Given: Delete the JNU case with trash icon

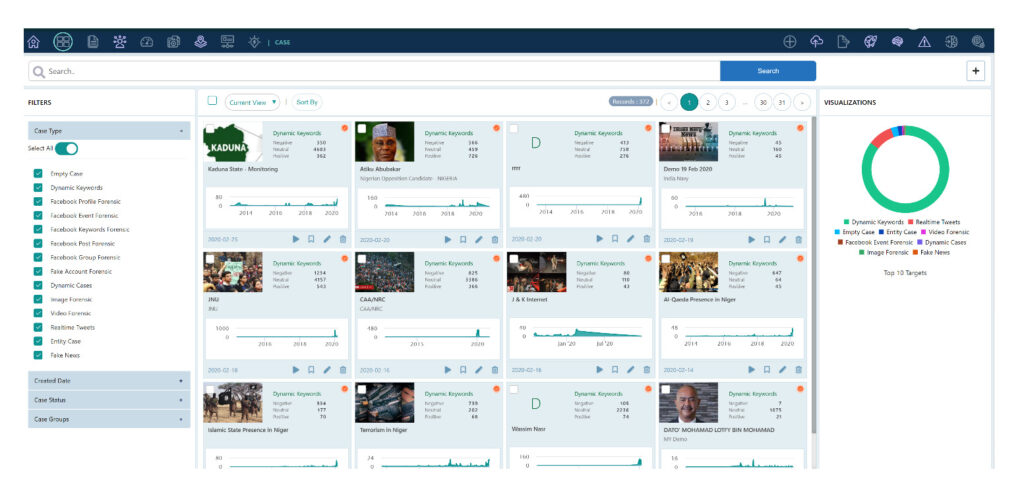Looking at the screenshot, I should click(342, 369).
